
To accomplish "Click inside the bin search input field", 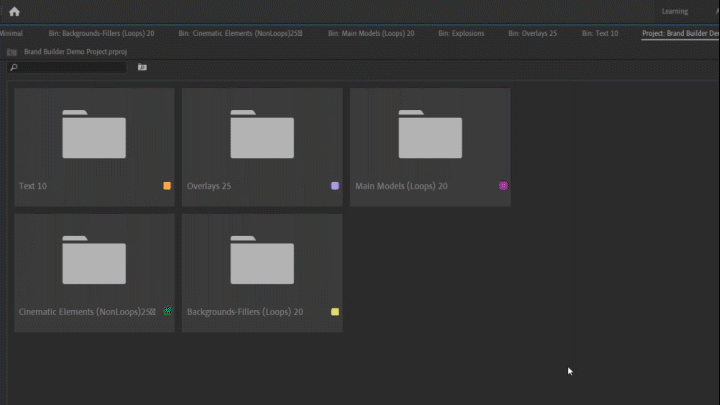I will (x=72, y=67).
